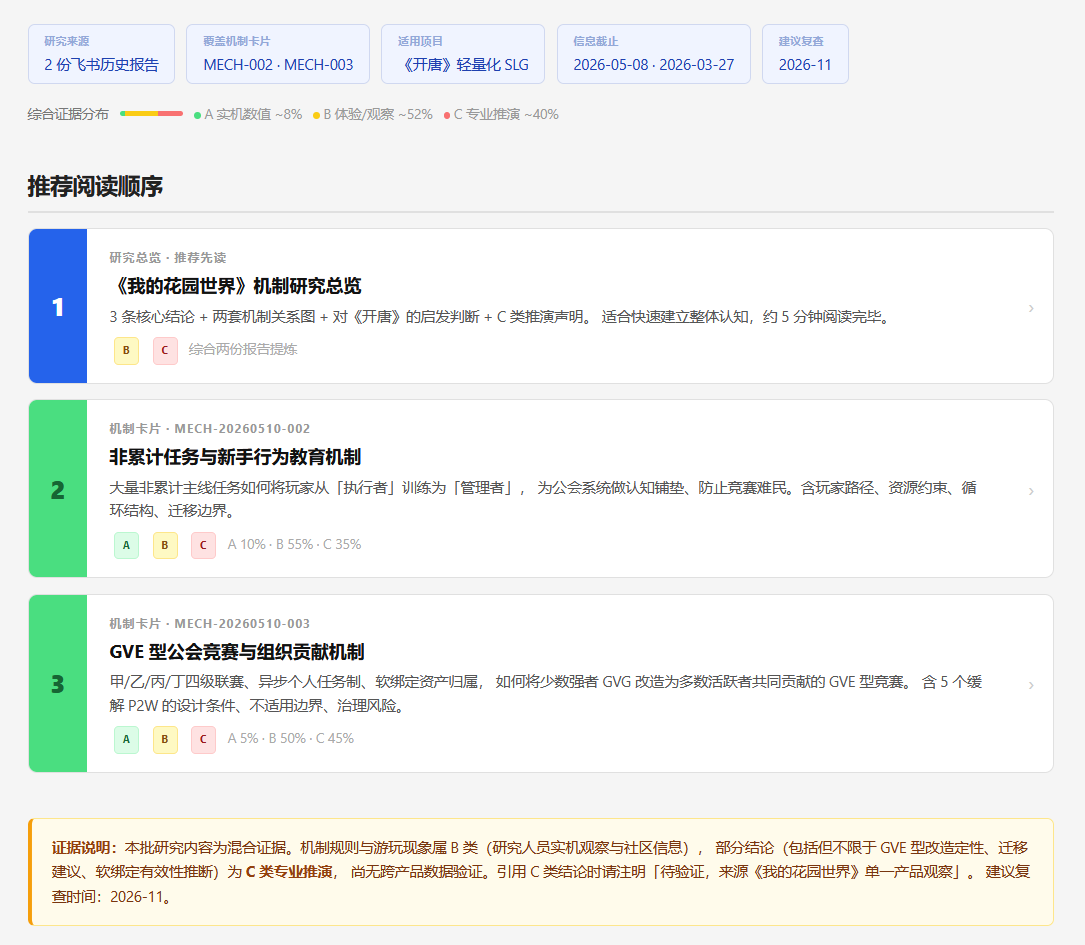
Task: Click 综合证据分布 label
Action: tap(69, 114)
